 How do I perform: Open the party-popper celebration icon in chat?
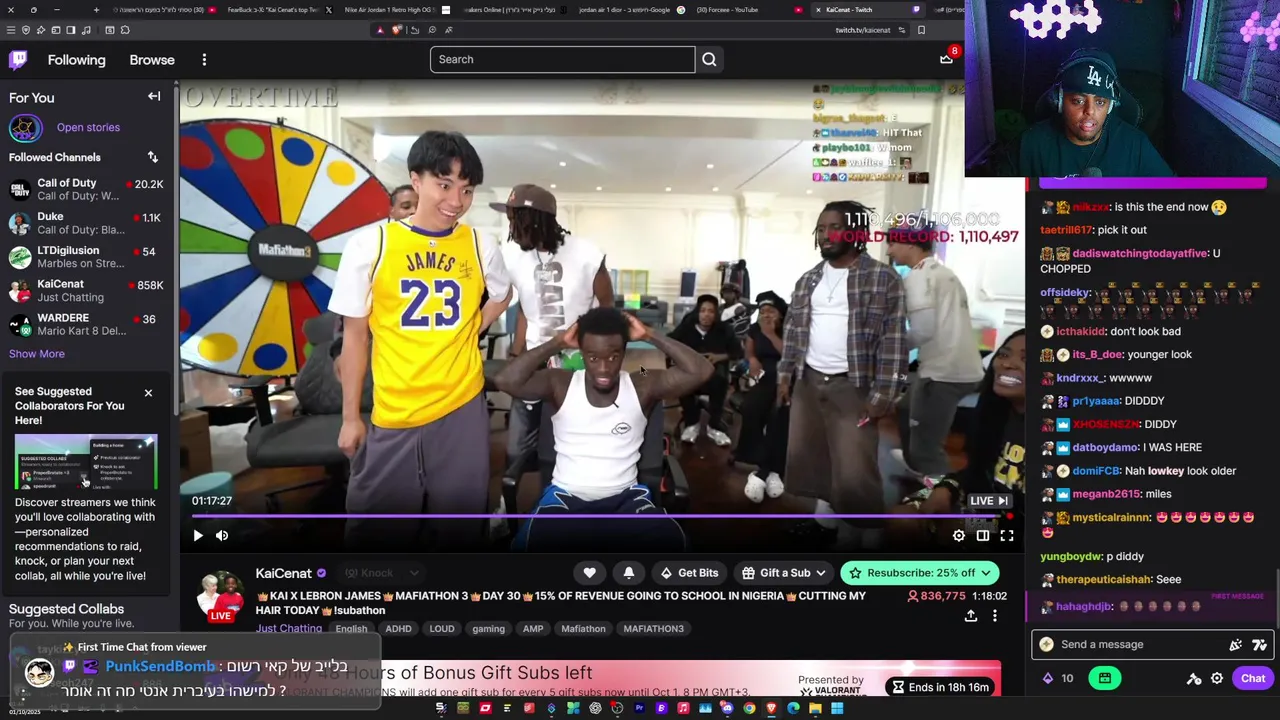pos(1236,645)
